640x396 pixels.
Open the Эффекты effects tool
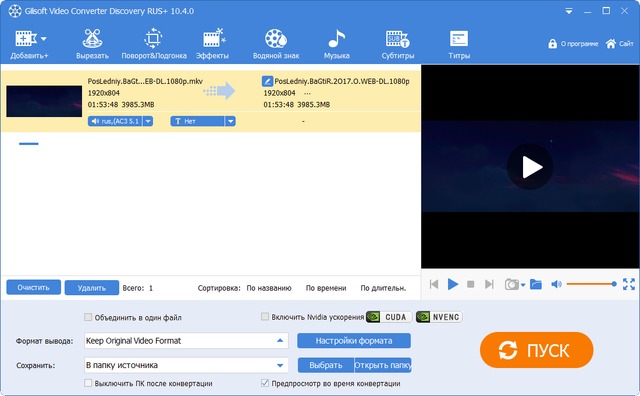click(x=212, y=44)
